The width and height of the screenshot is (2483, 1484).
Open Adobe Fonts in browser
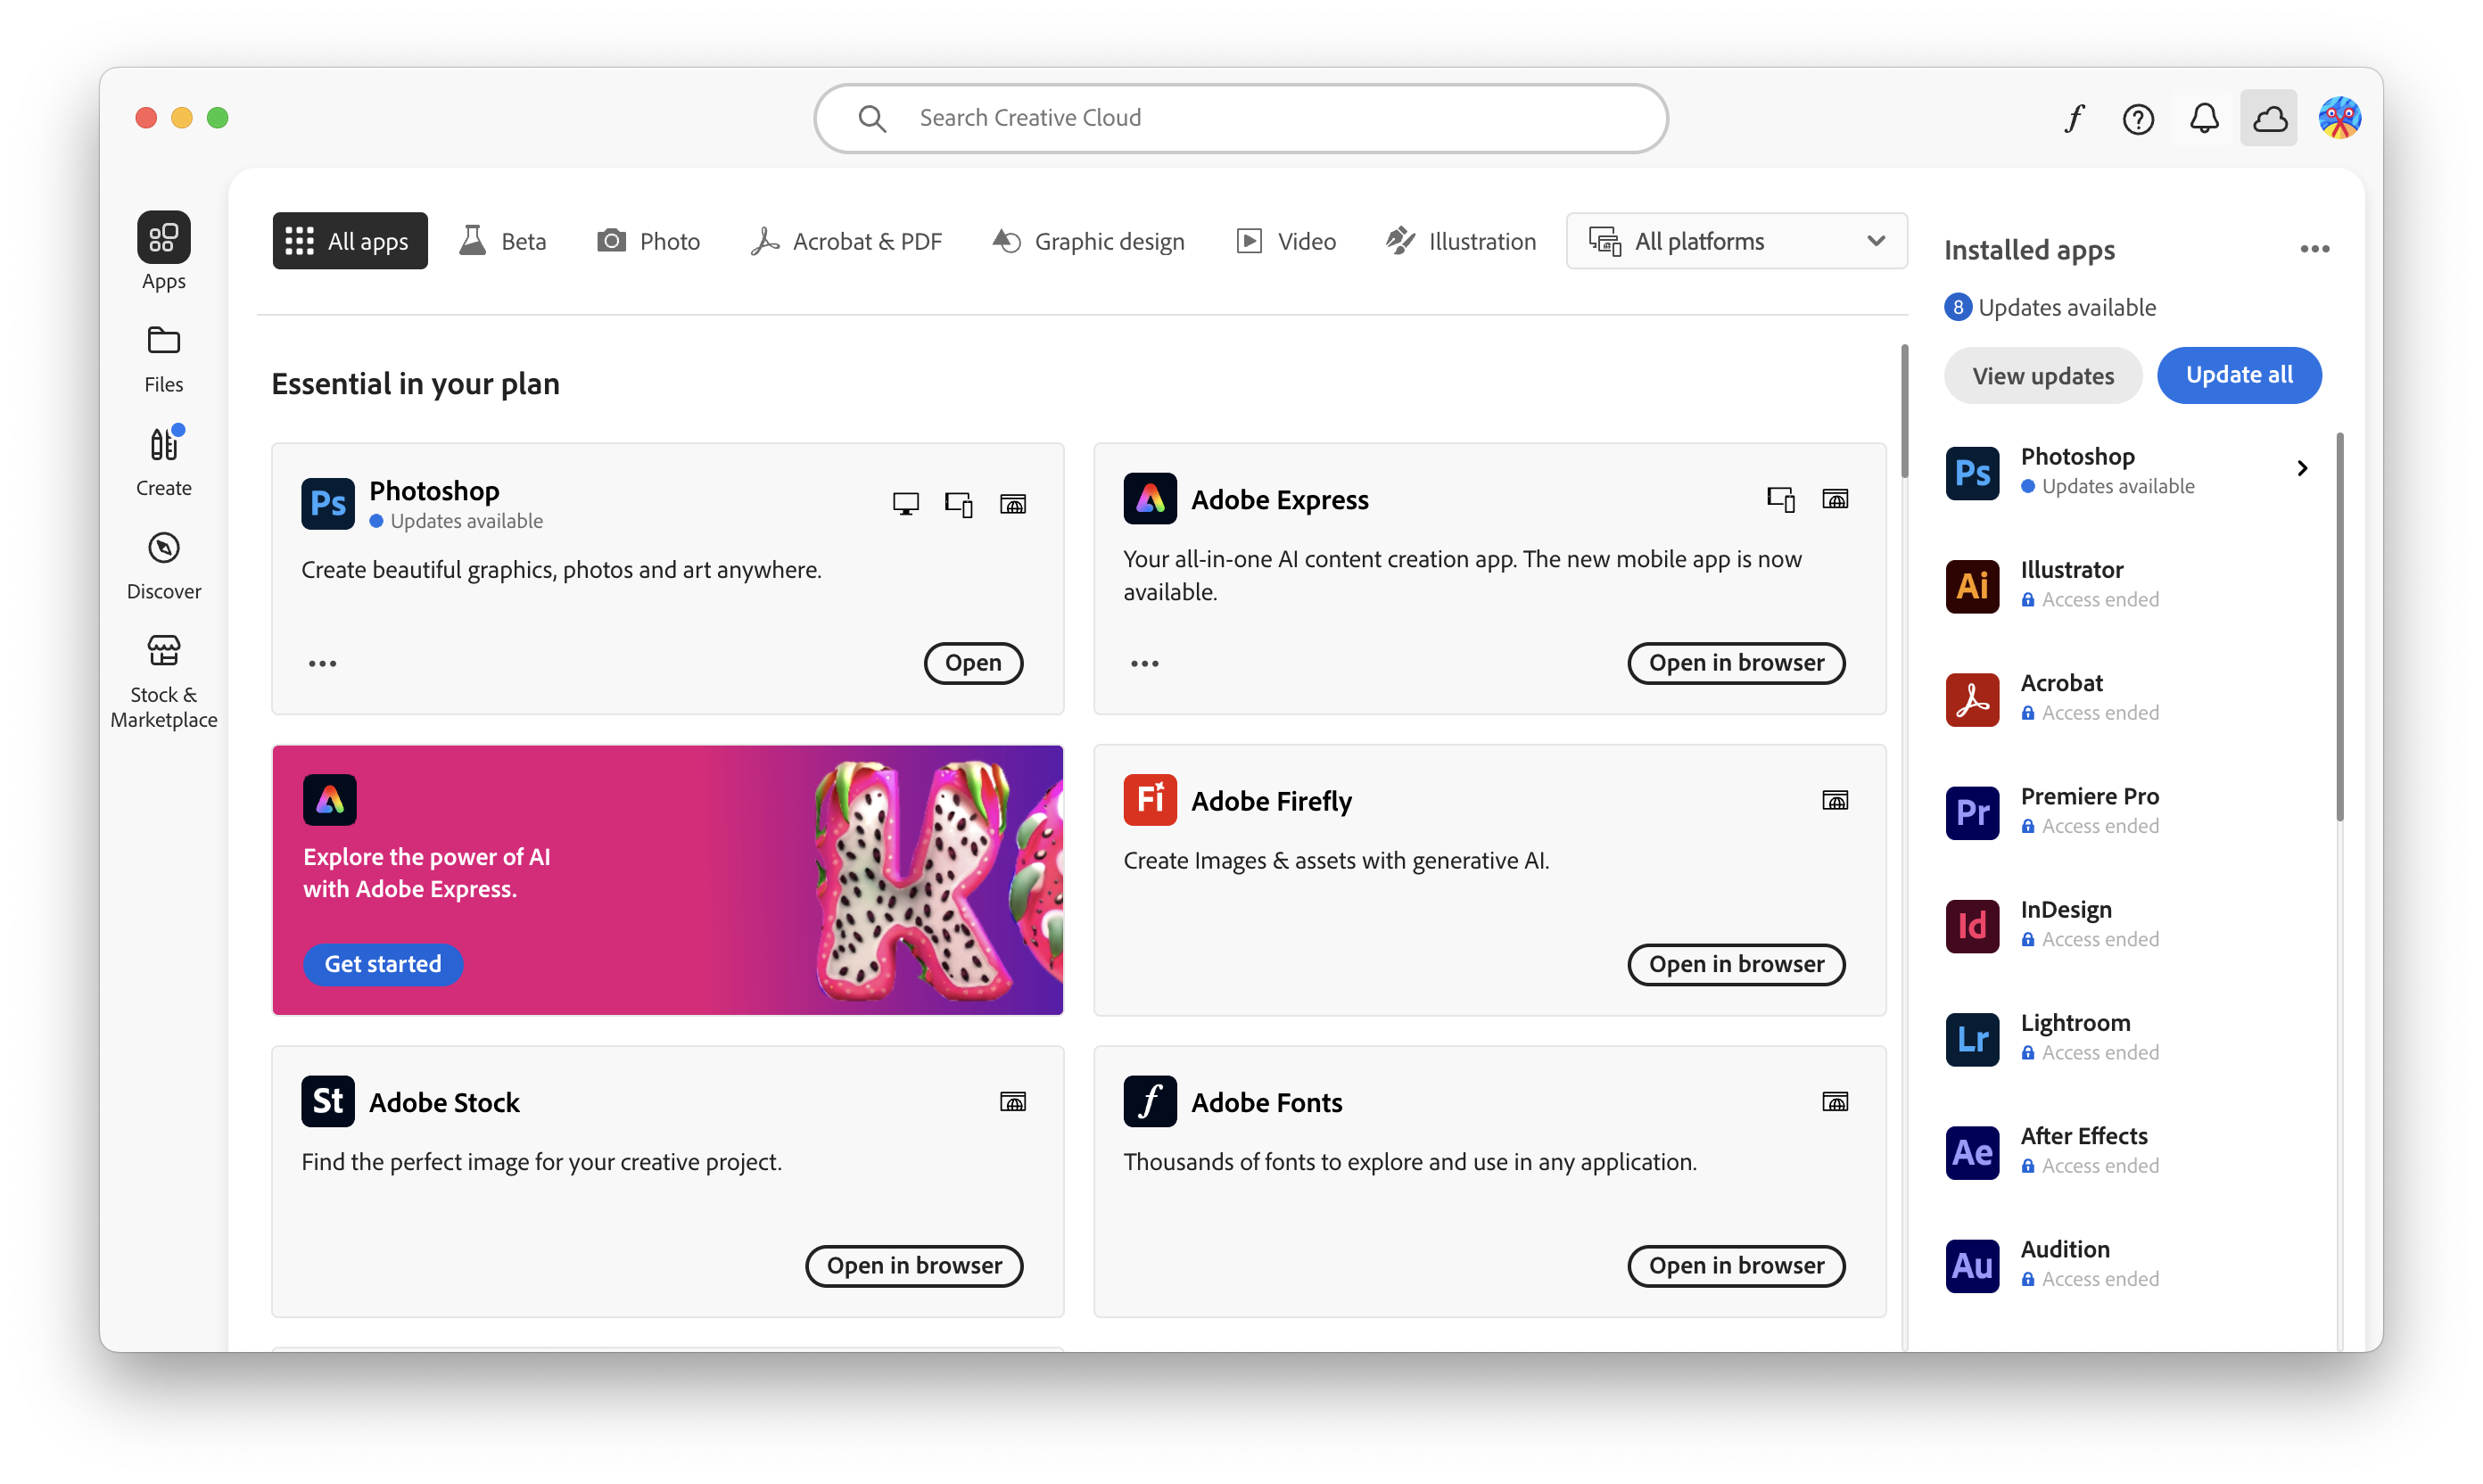[x=1736, y=1266]
